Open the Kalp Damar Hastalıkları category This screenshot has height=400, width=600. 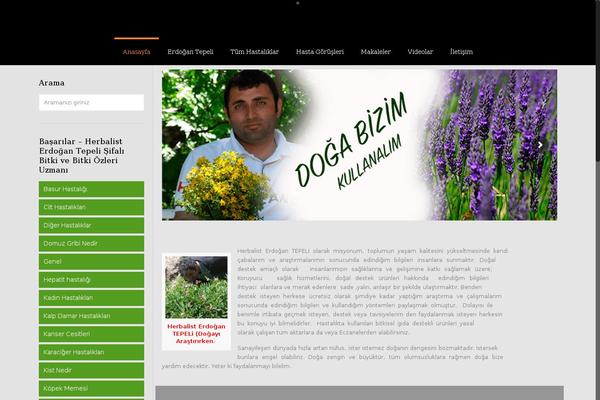coord(91,316)
